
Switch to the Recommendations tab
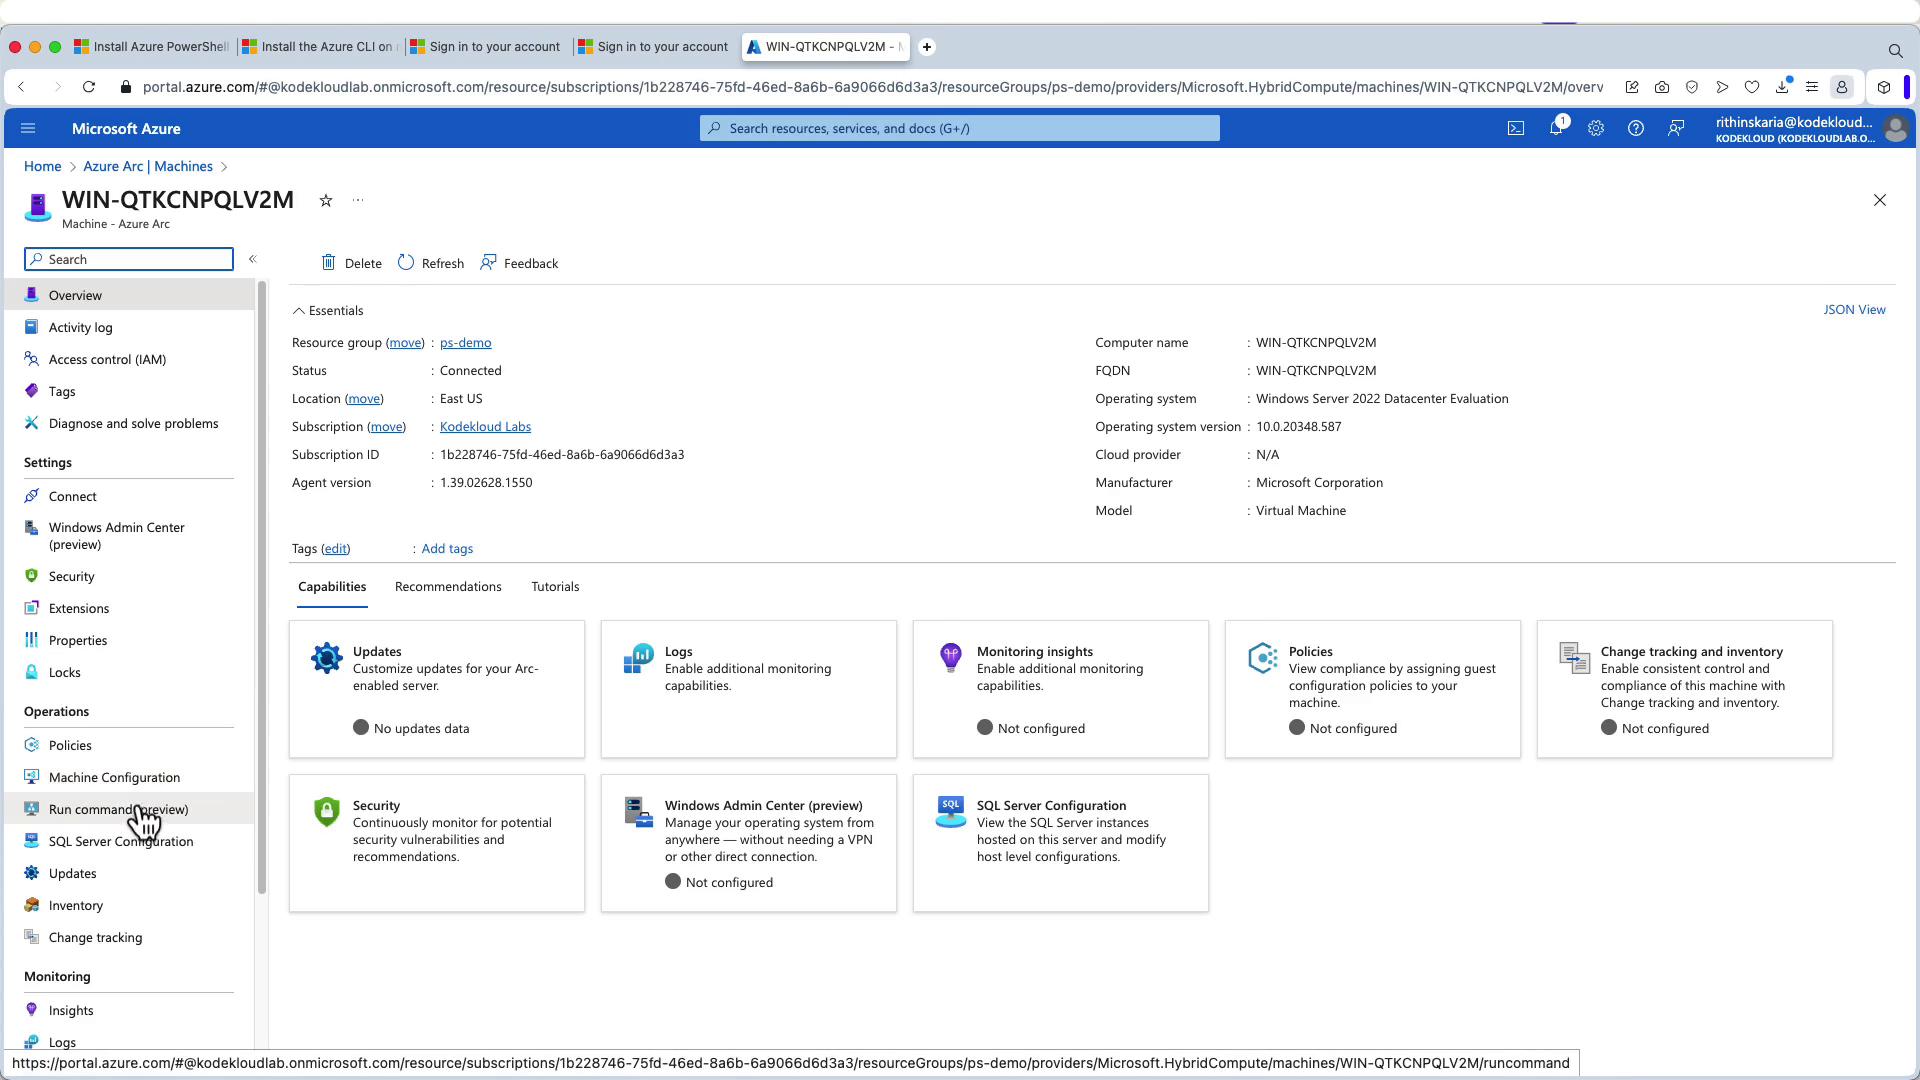tap(448, 587)
